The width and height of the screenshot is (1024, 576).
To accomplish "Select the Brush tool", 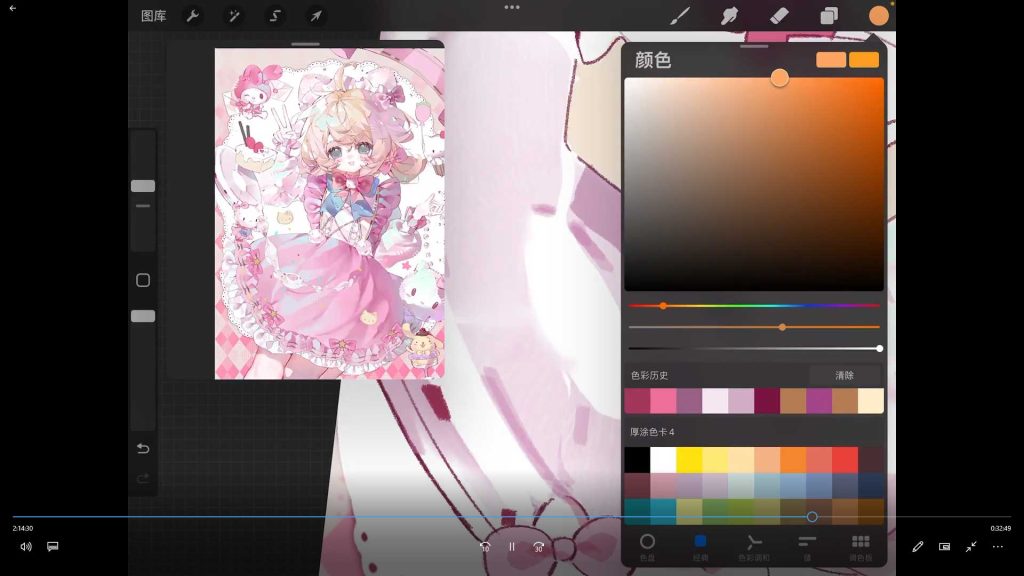I will click(x=680, y=16).
